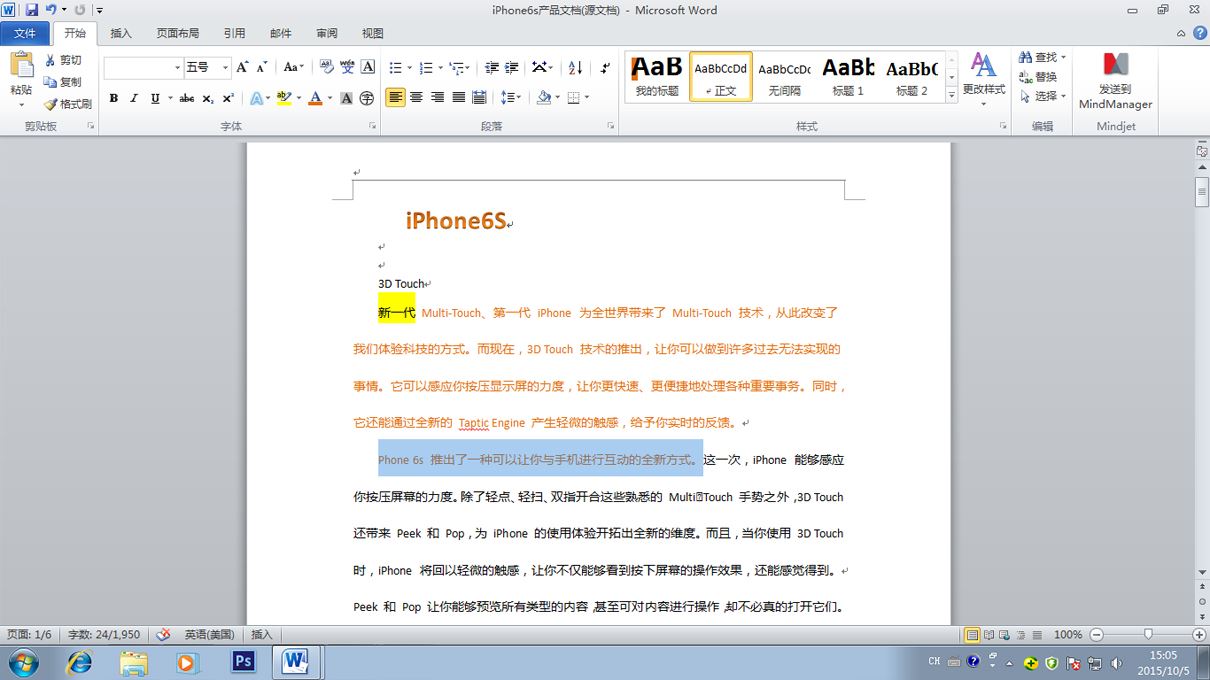Toggle Center paragraph alignment

pos(417,97)
